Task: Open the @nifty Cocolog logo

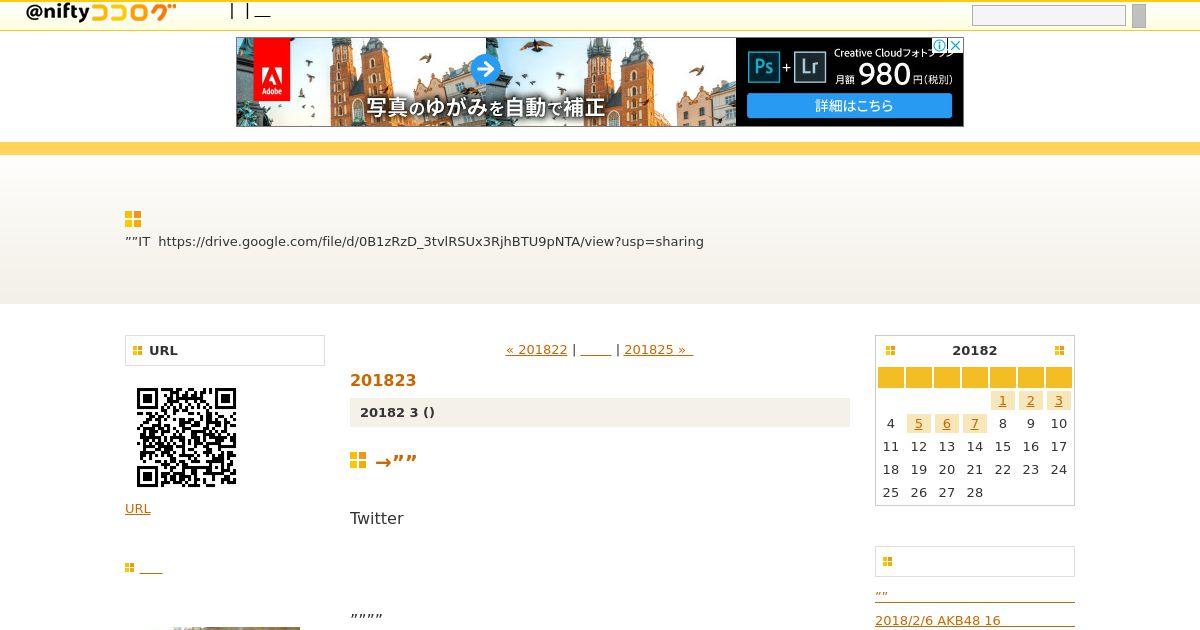Action: tap(101, 13)
